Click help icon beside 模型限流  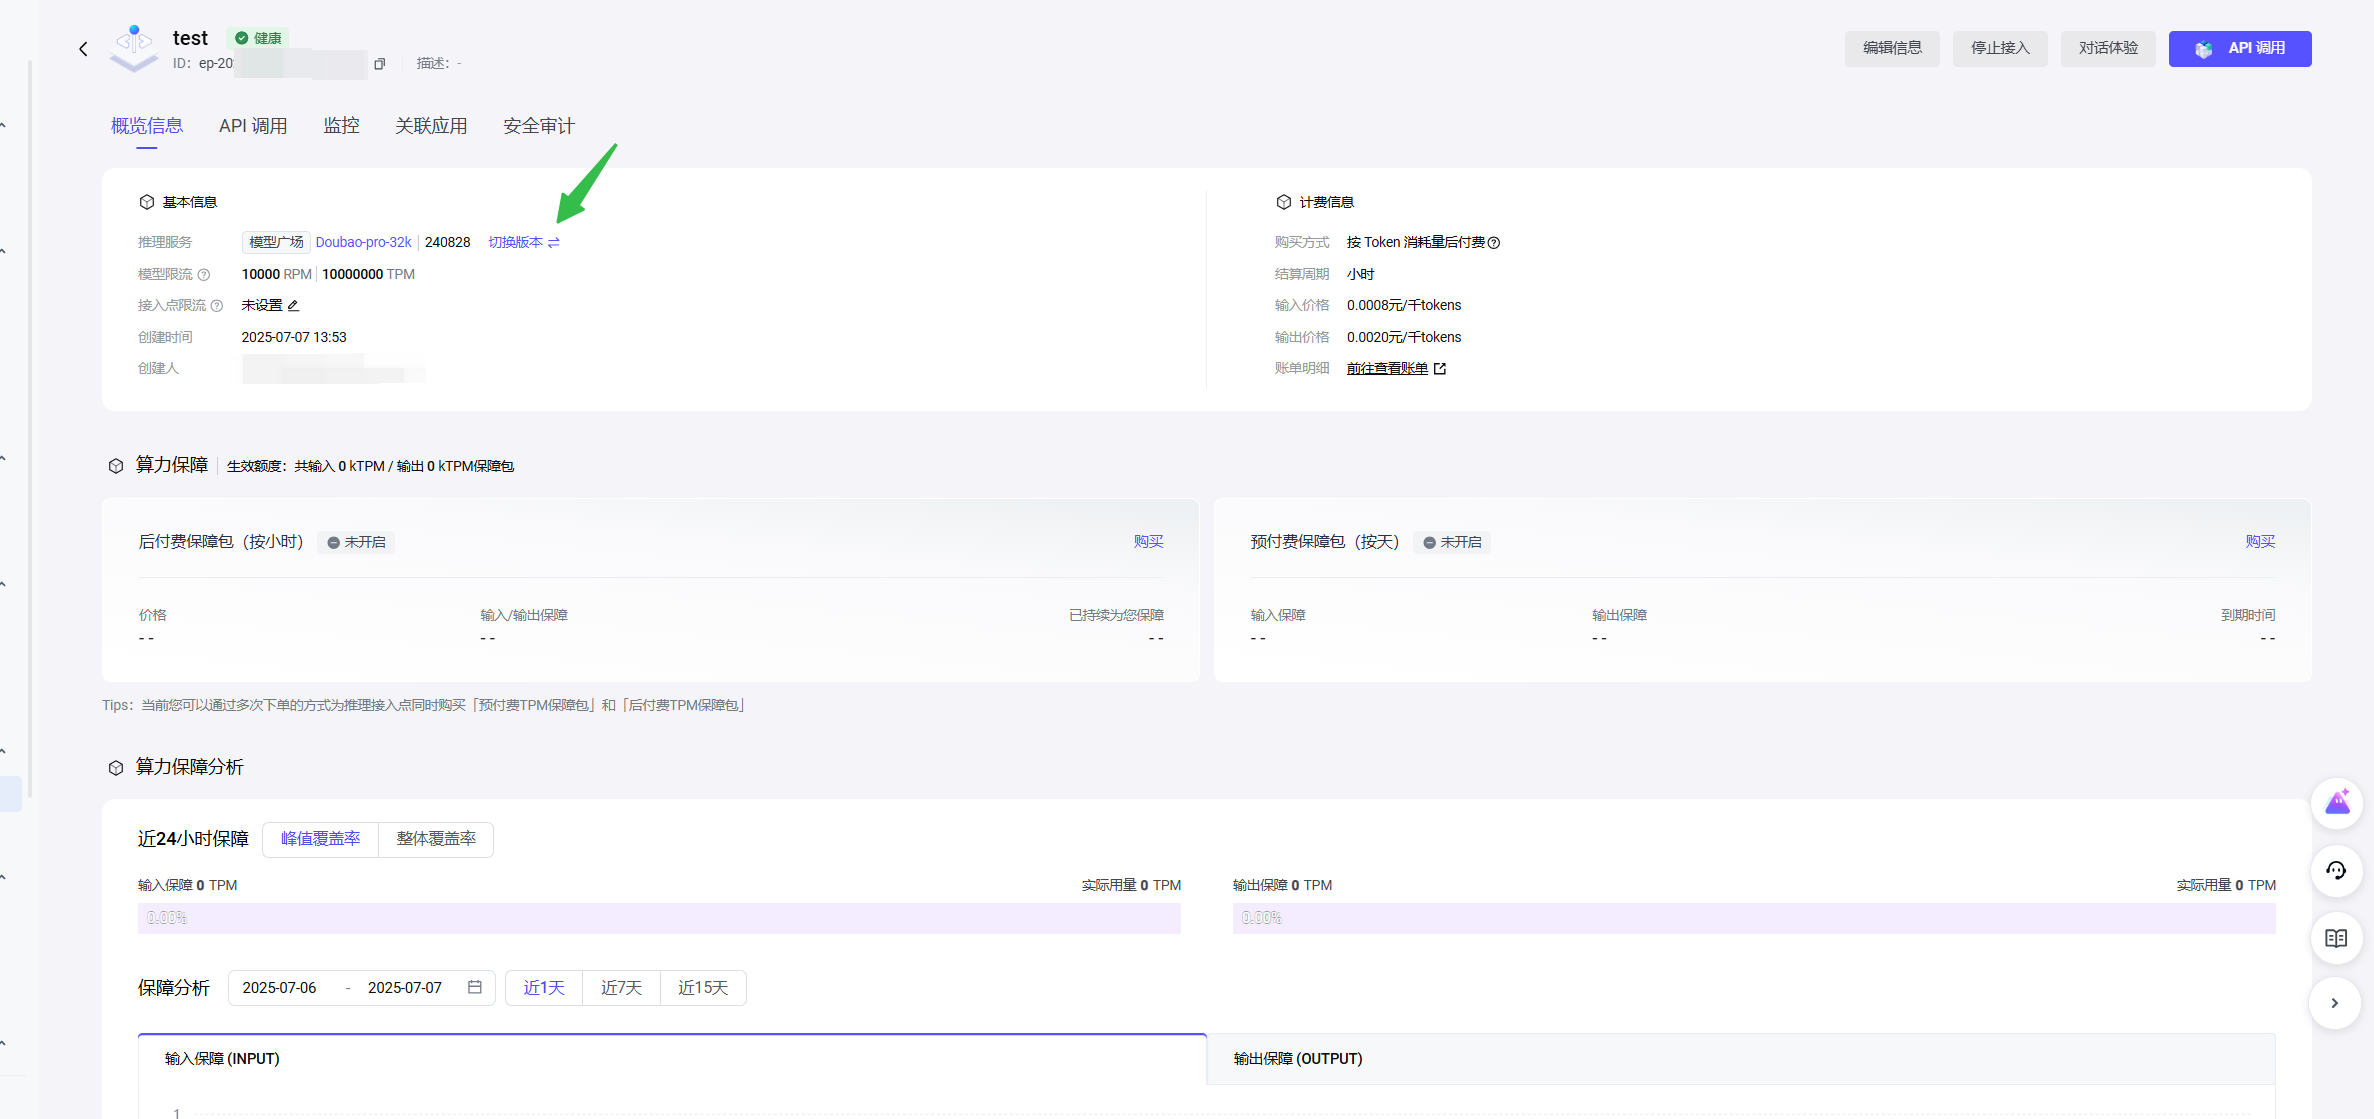204,275
